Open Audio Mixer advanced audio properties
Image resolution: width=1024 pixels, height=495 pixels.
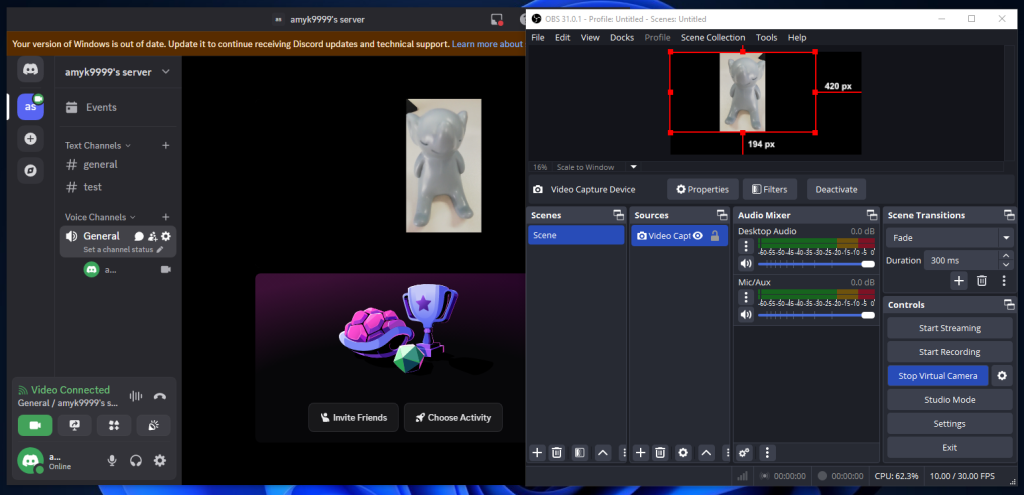click(x=744, y=453)
